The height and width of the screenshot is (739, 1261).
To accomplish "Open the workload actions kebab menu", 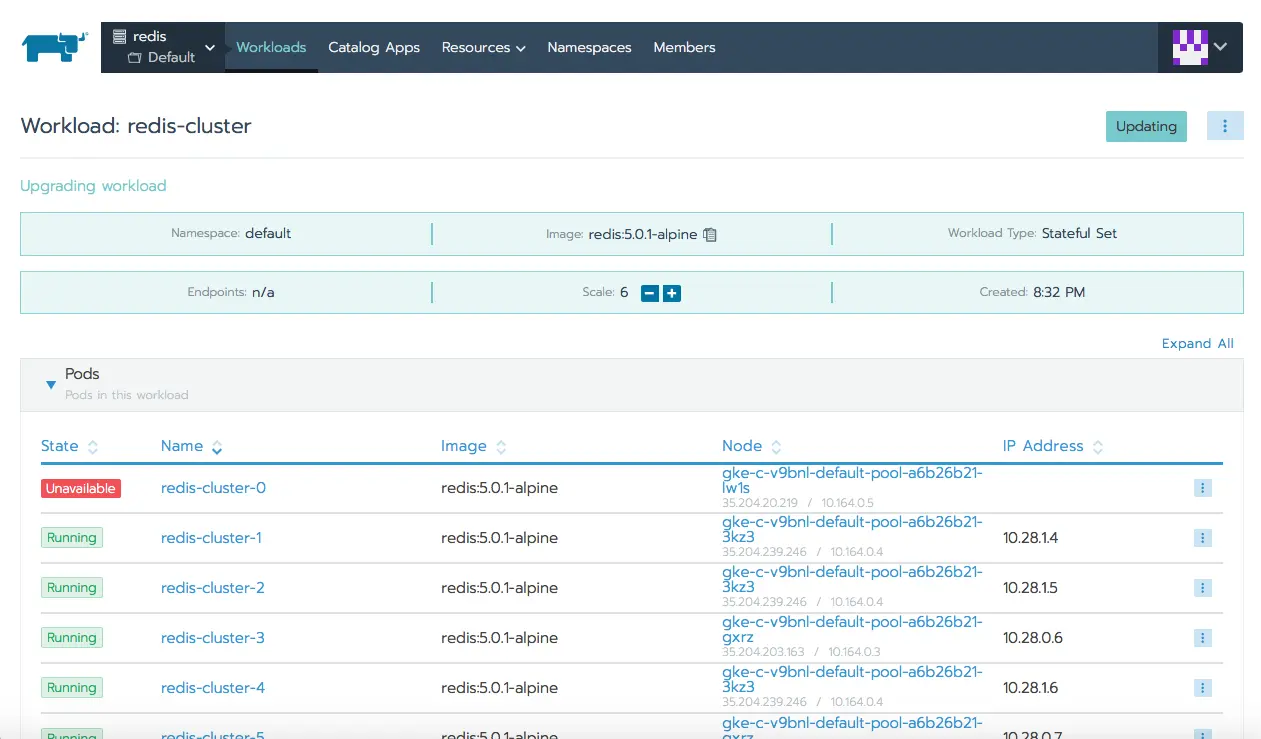I will pos(1225,126).
